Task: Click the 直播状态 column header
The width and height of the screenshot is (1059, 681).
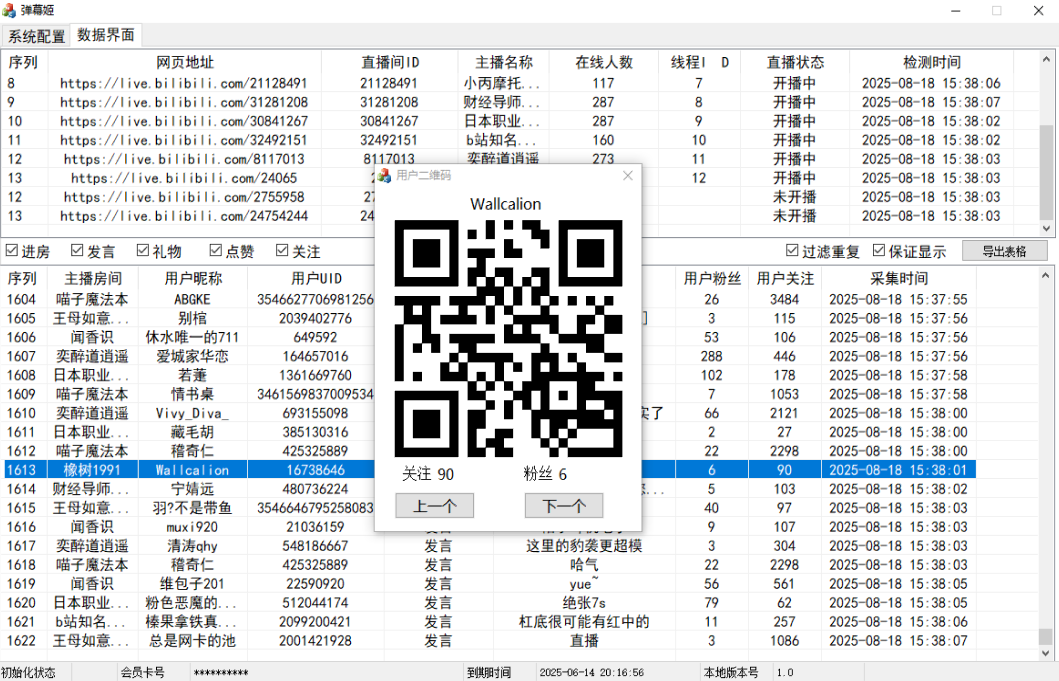Action: click(795, 62)
